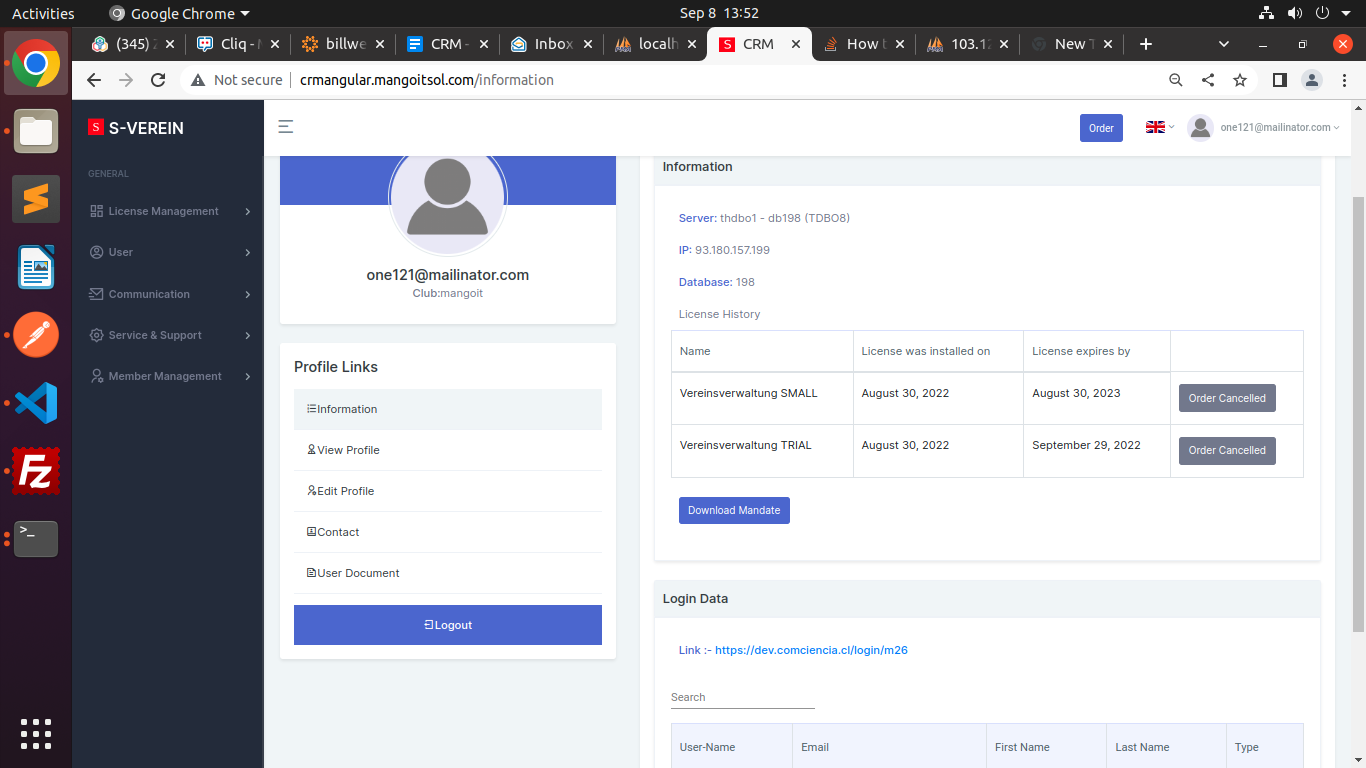The width and height of the screenshot is (1366, 768).
Task: Reload the page
Action: [x=158, y=80]
